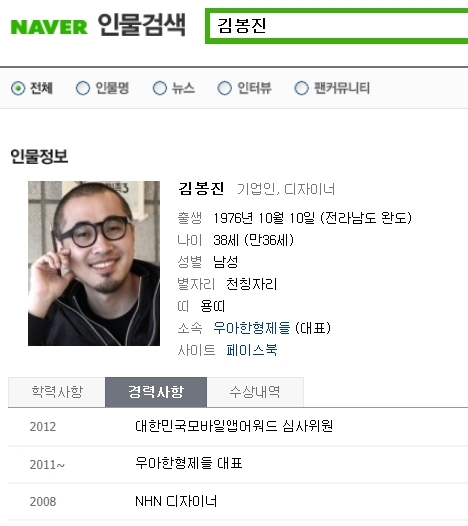Switch to the 경력사항 tab
The image size is (468, 526).
tap(156, 392)
